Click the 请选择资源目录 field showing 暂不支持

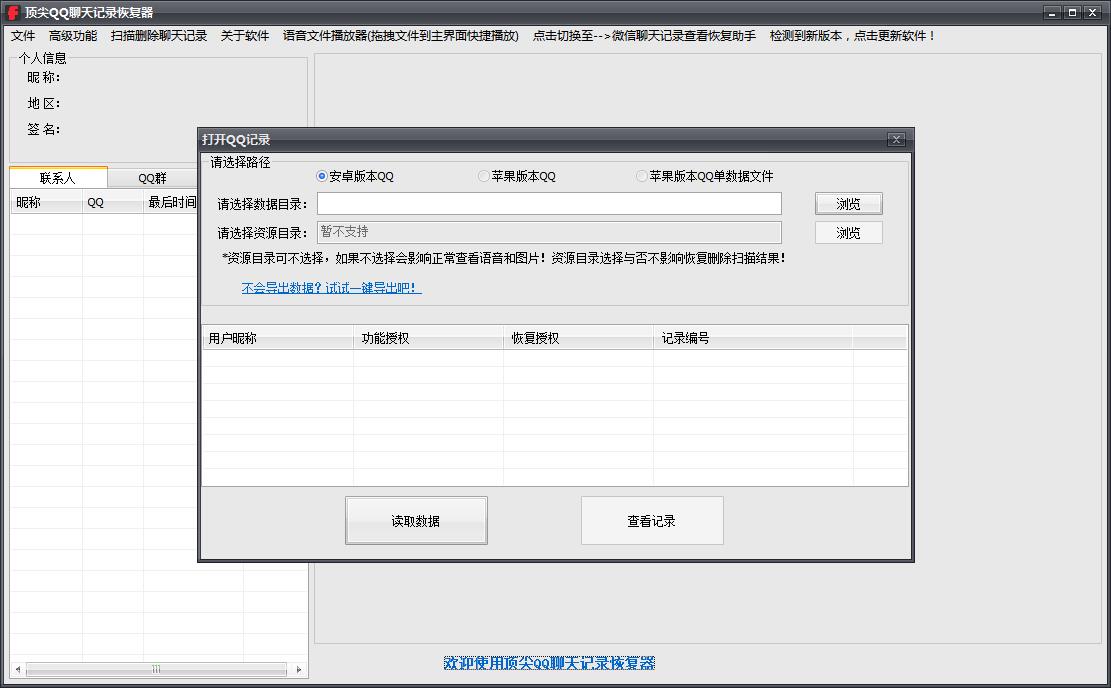[x=549, y=232]
